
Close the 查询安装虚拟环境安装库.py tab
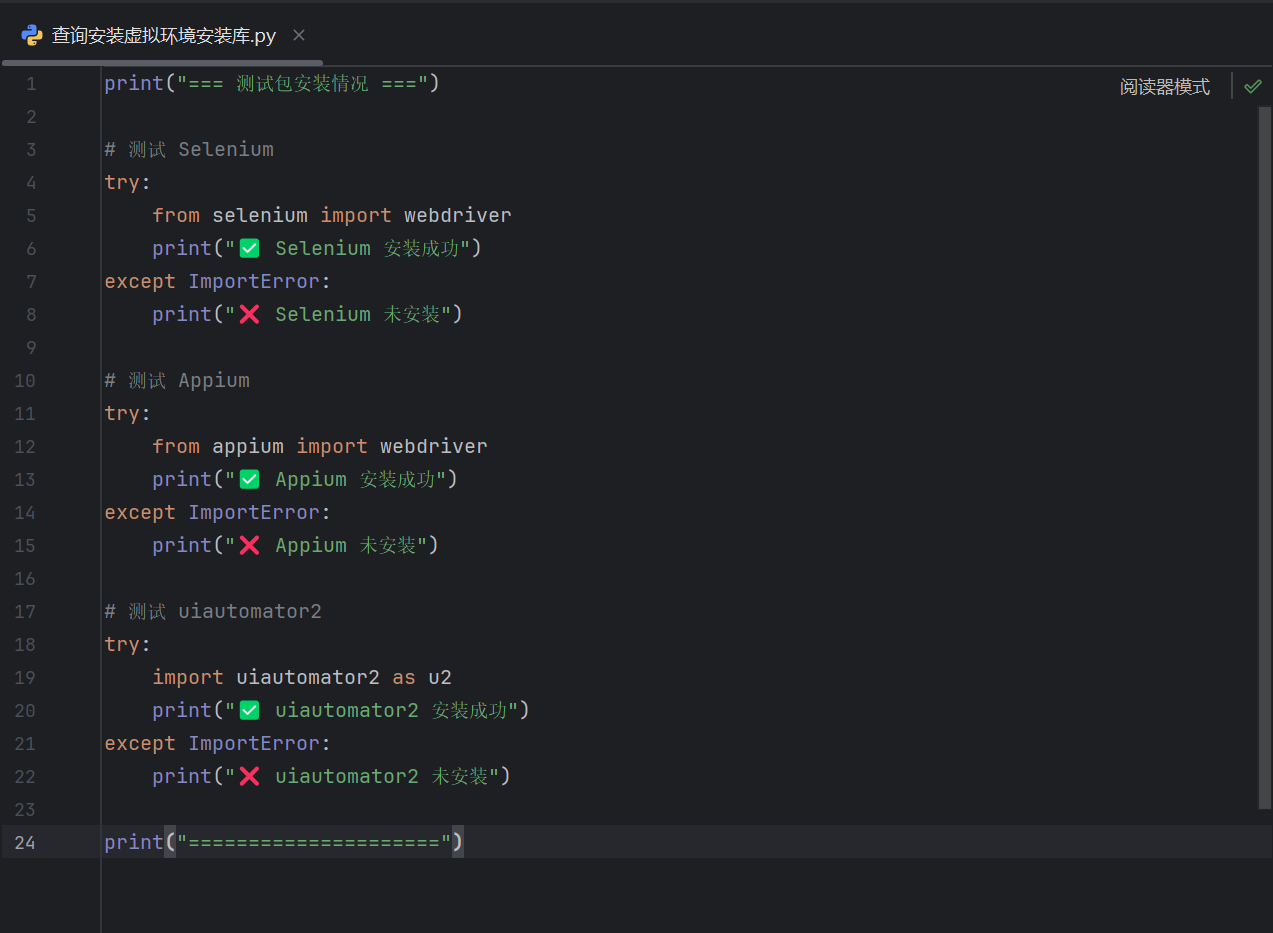(x=299, y=35)
